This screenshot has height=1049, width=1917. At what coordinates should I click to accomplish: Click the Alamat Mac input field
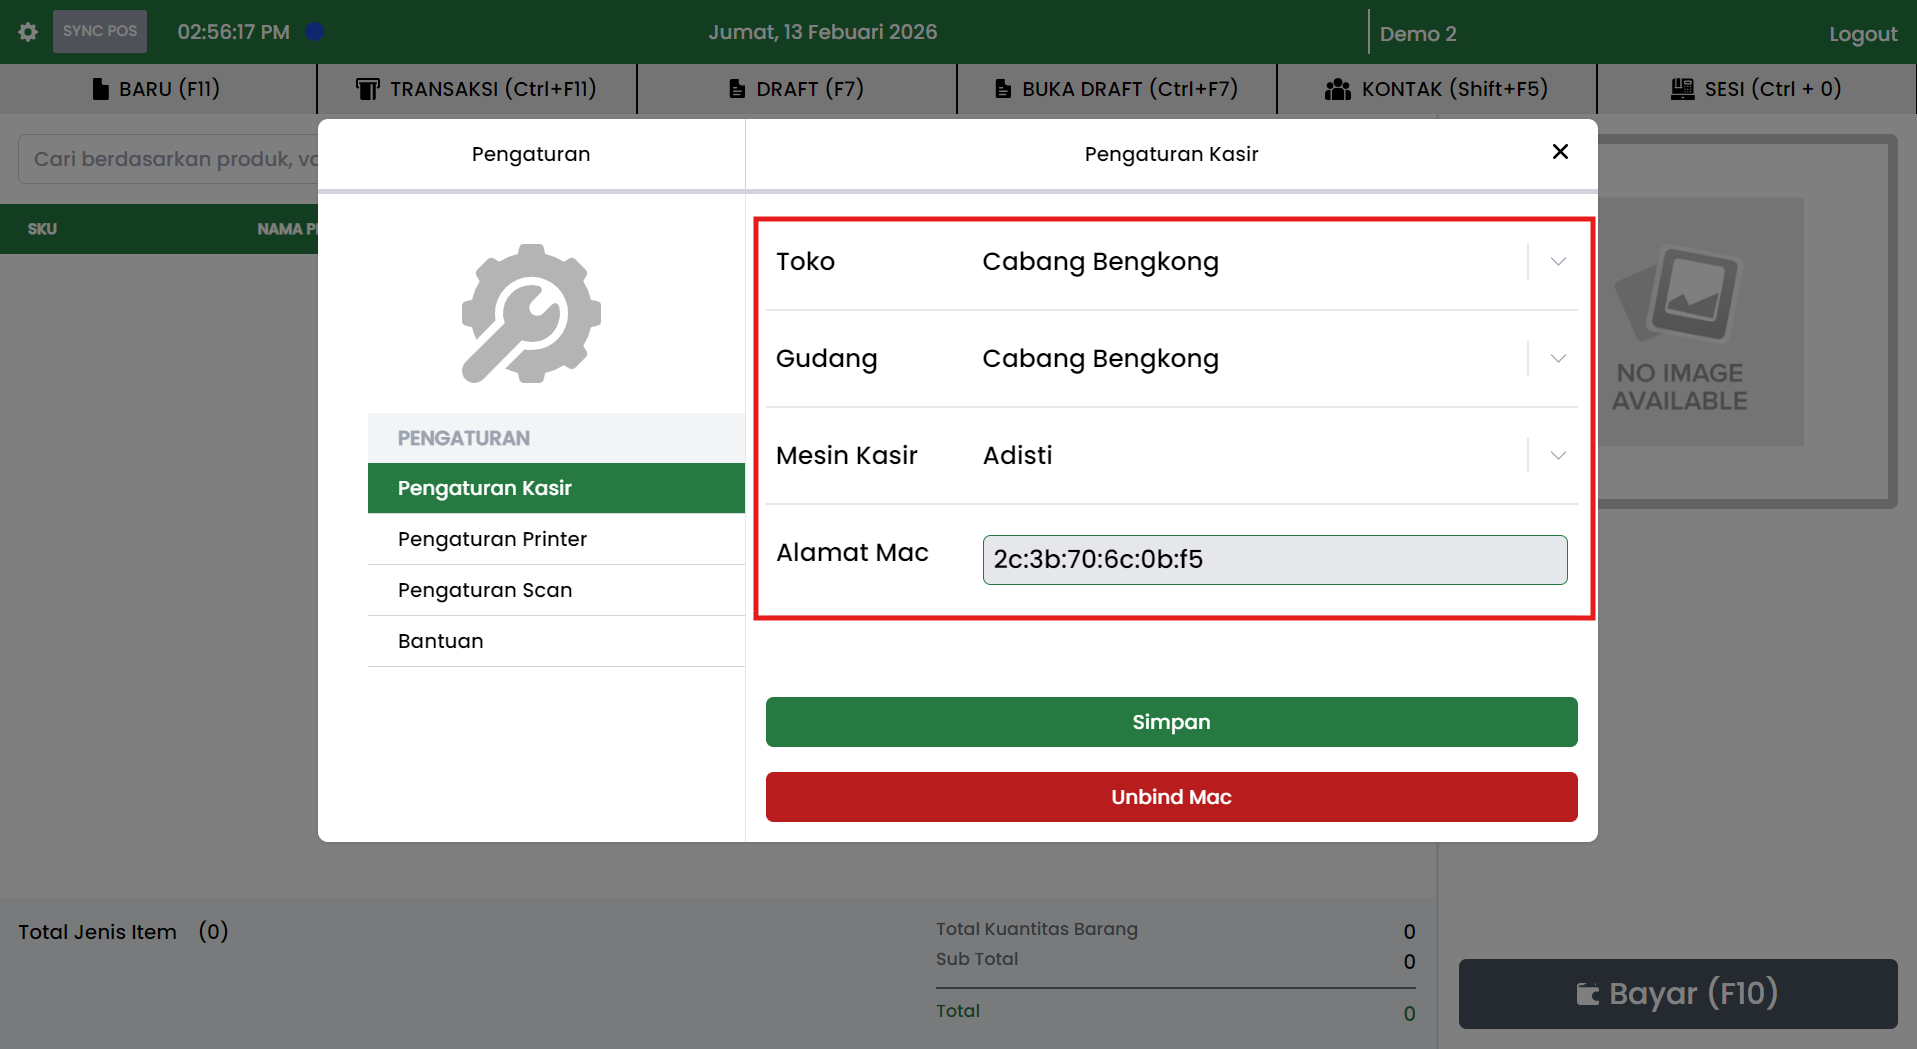click(1274, 560)
